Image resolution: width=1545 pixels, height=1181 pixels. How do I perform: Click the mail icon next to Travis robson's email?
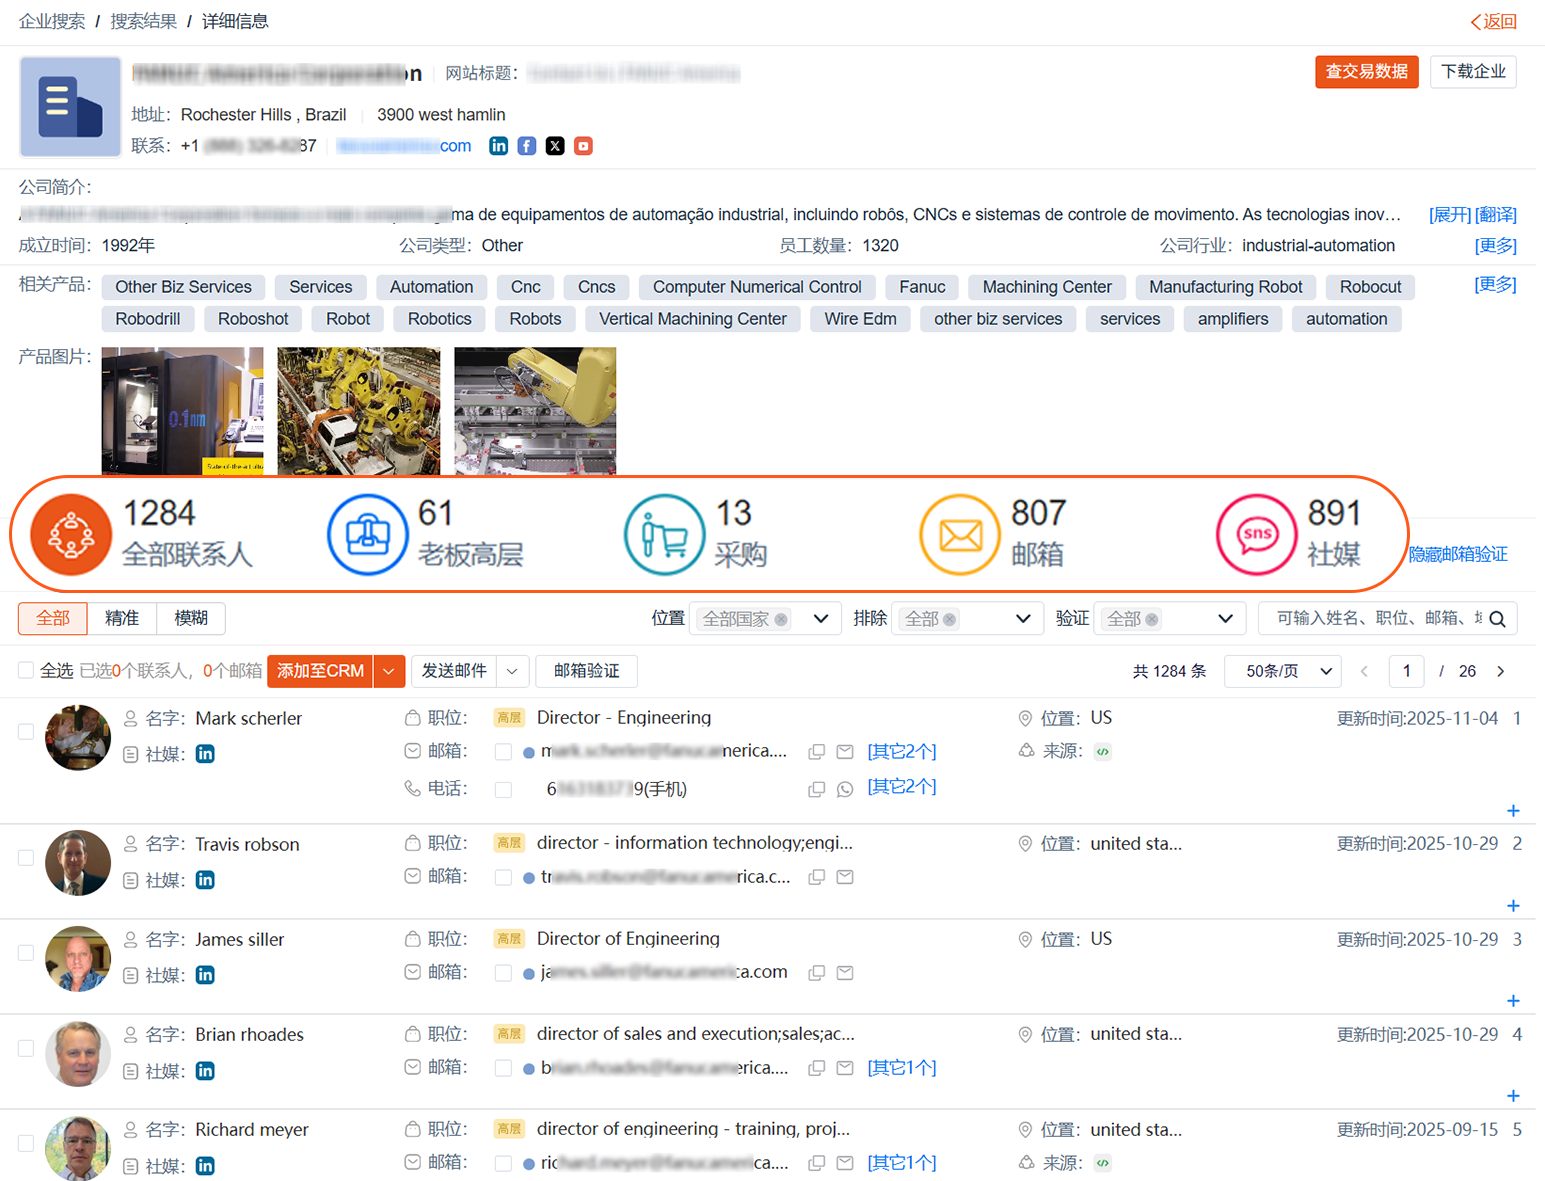tap(845, 877)
